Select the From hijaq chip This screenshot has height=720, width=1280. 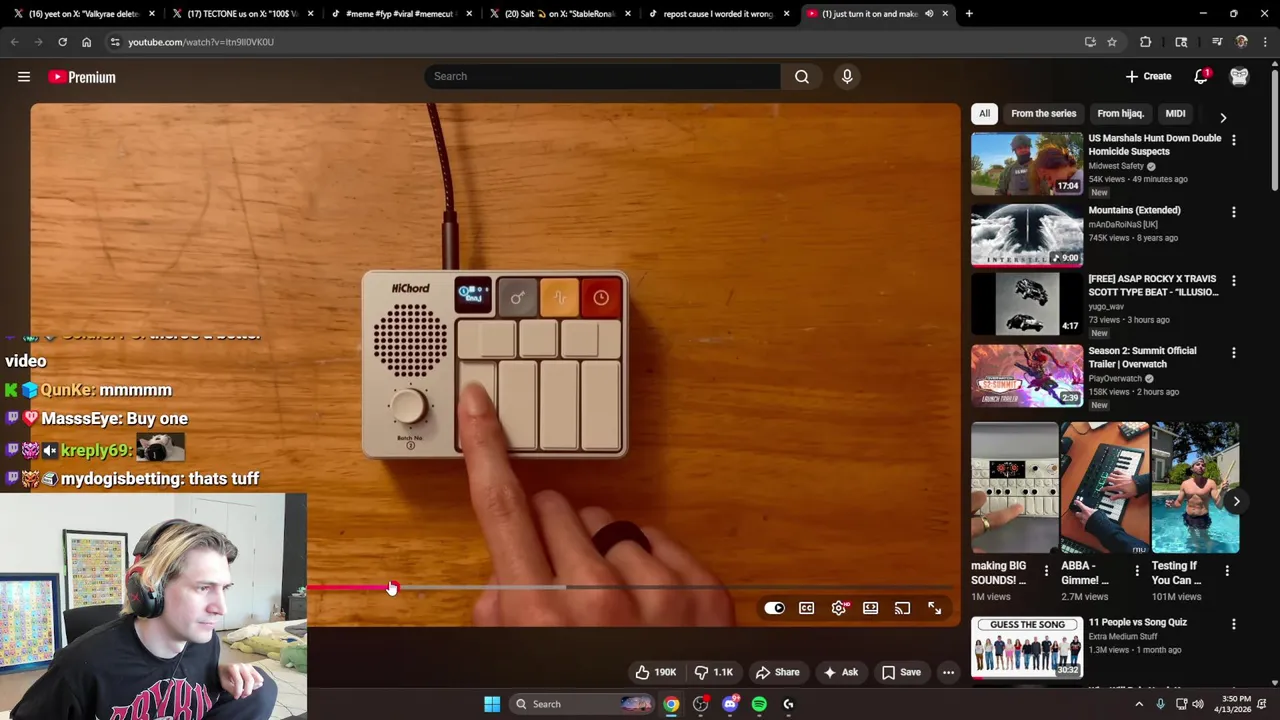[1120, 113]
